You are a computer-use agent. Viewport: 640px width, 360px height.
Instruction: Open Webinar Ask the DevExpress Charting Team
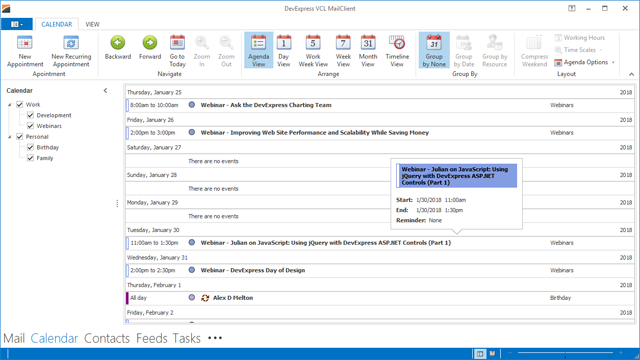(x=380, y=105)
